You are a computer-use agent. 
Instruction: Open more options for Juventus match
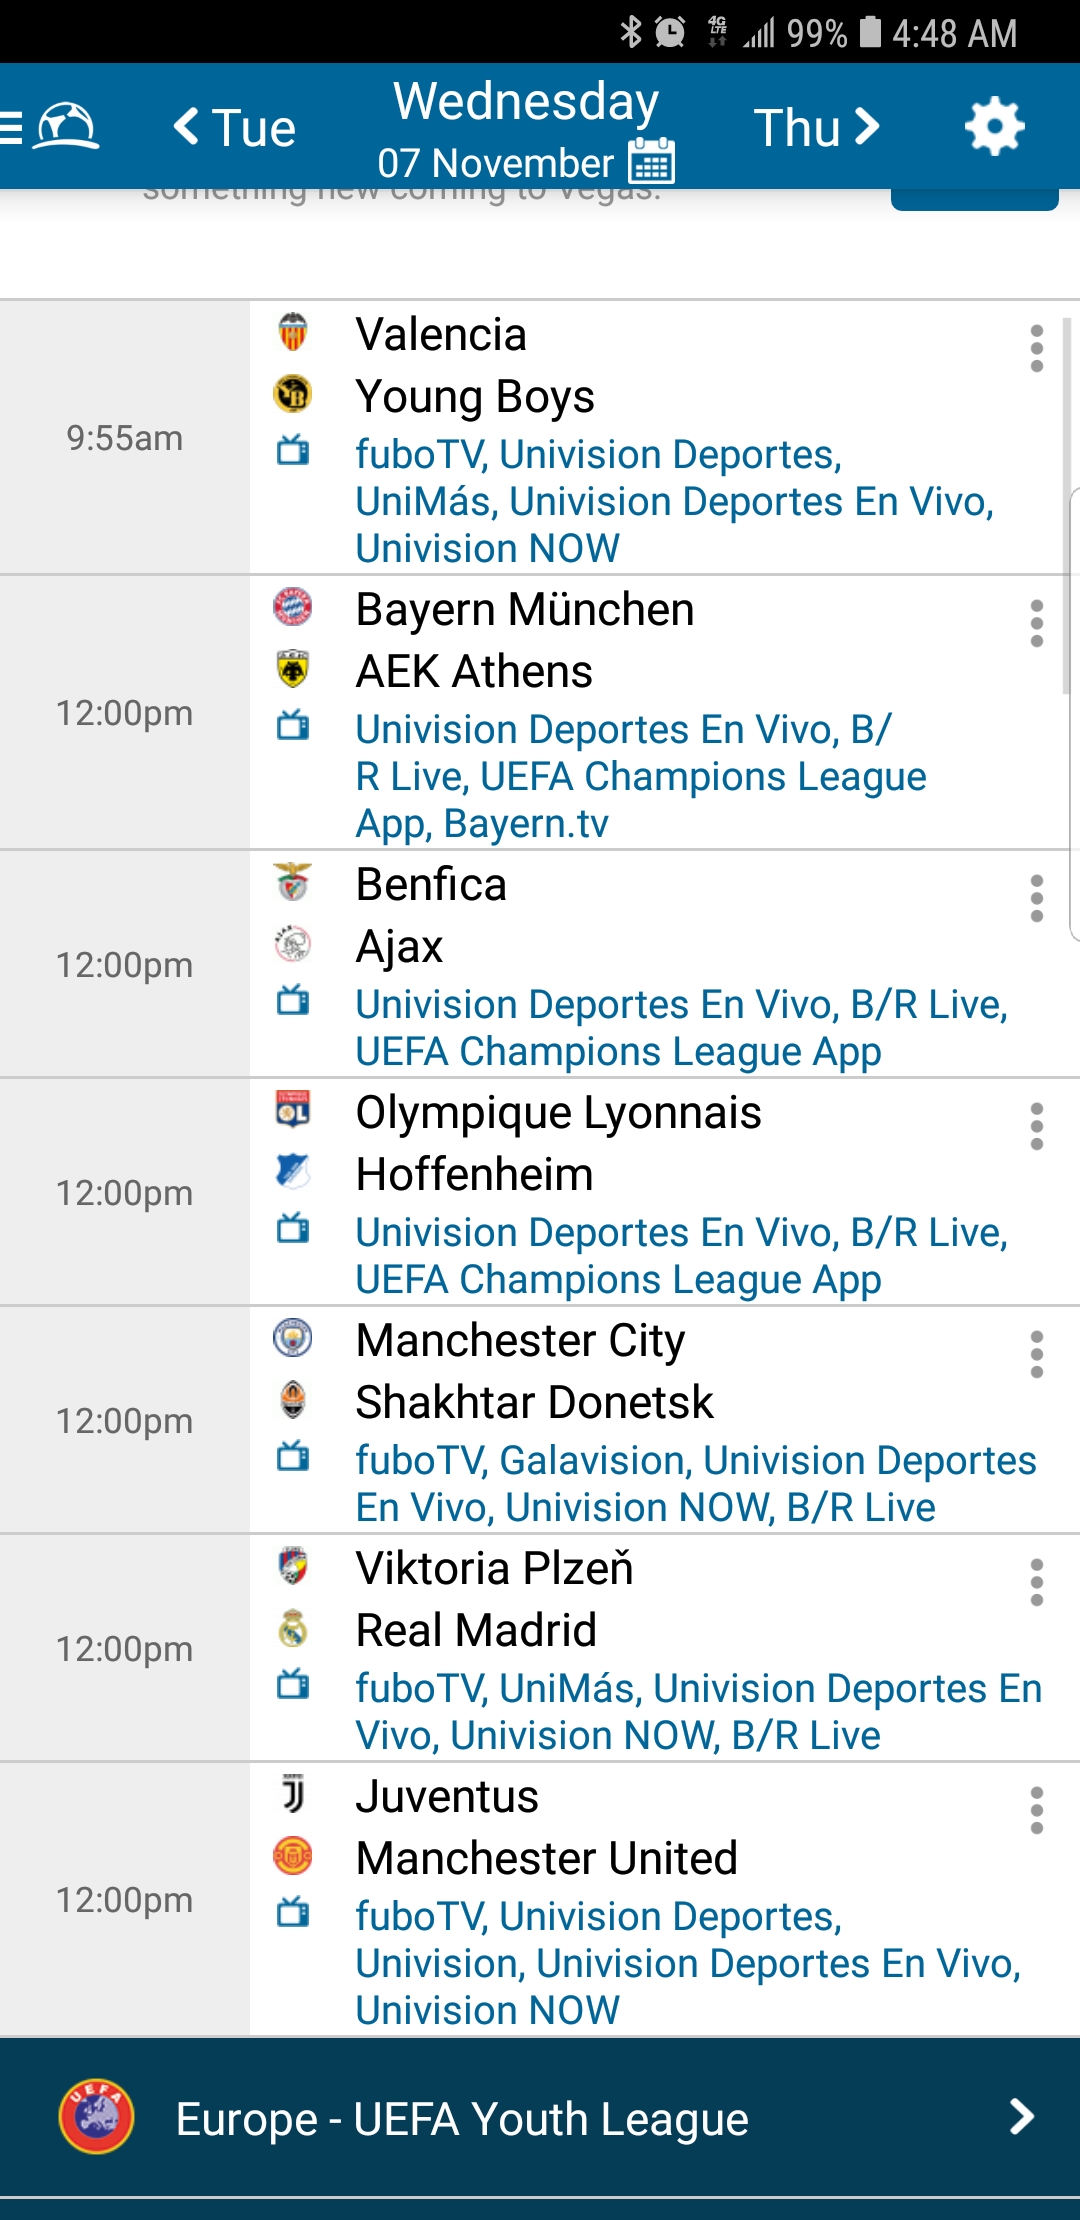1036,1810
